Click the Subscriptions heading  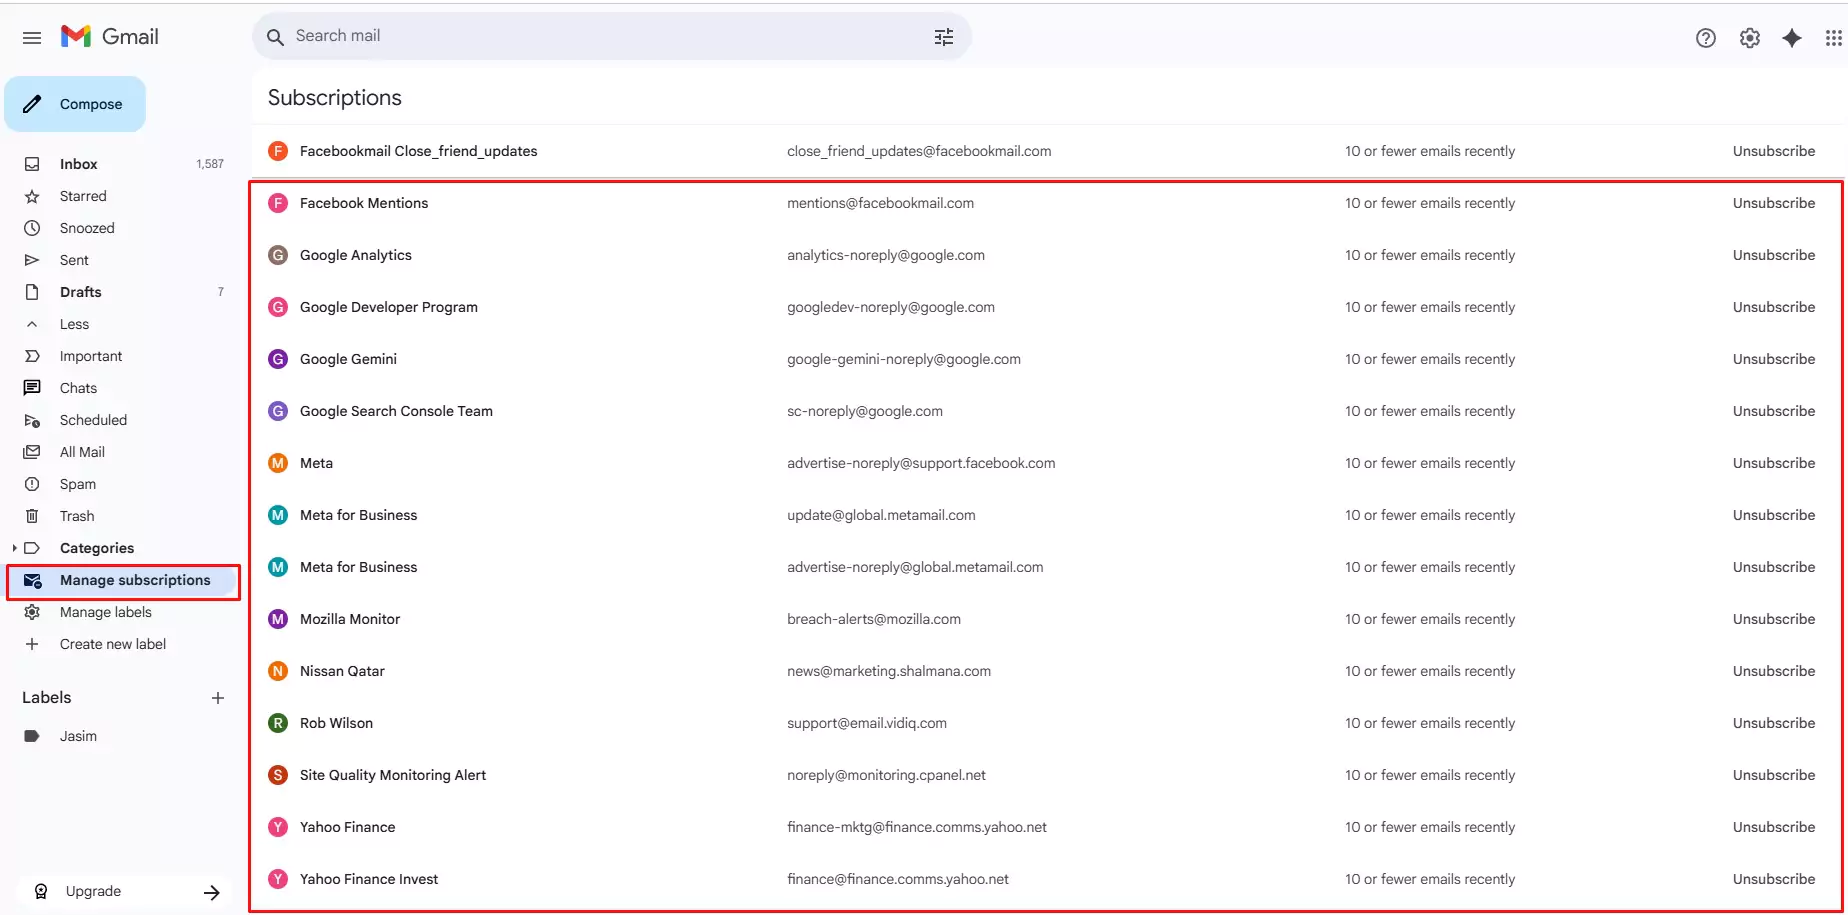pyautogui.click(x=335, y=98)
